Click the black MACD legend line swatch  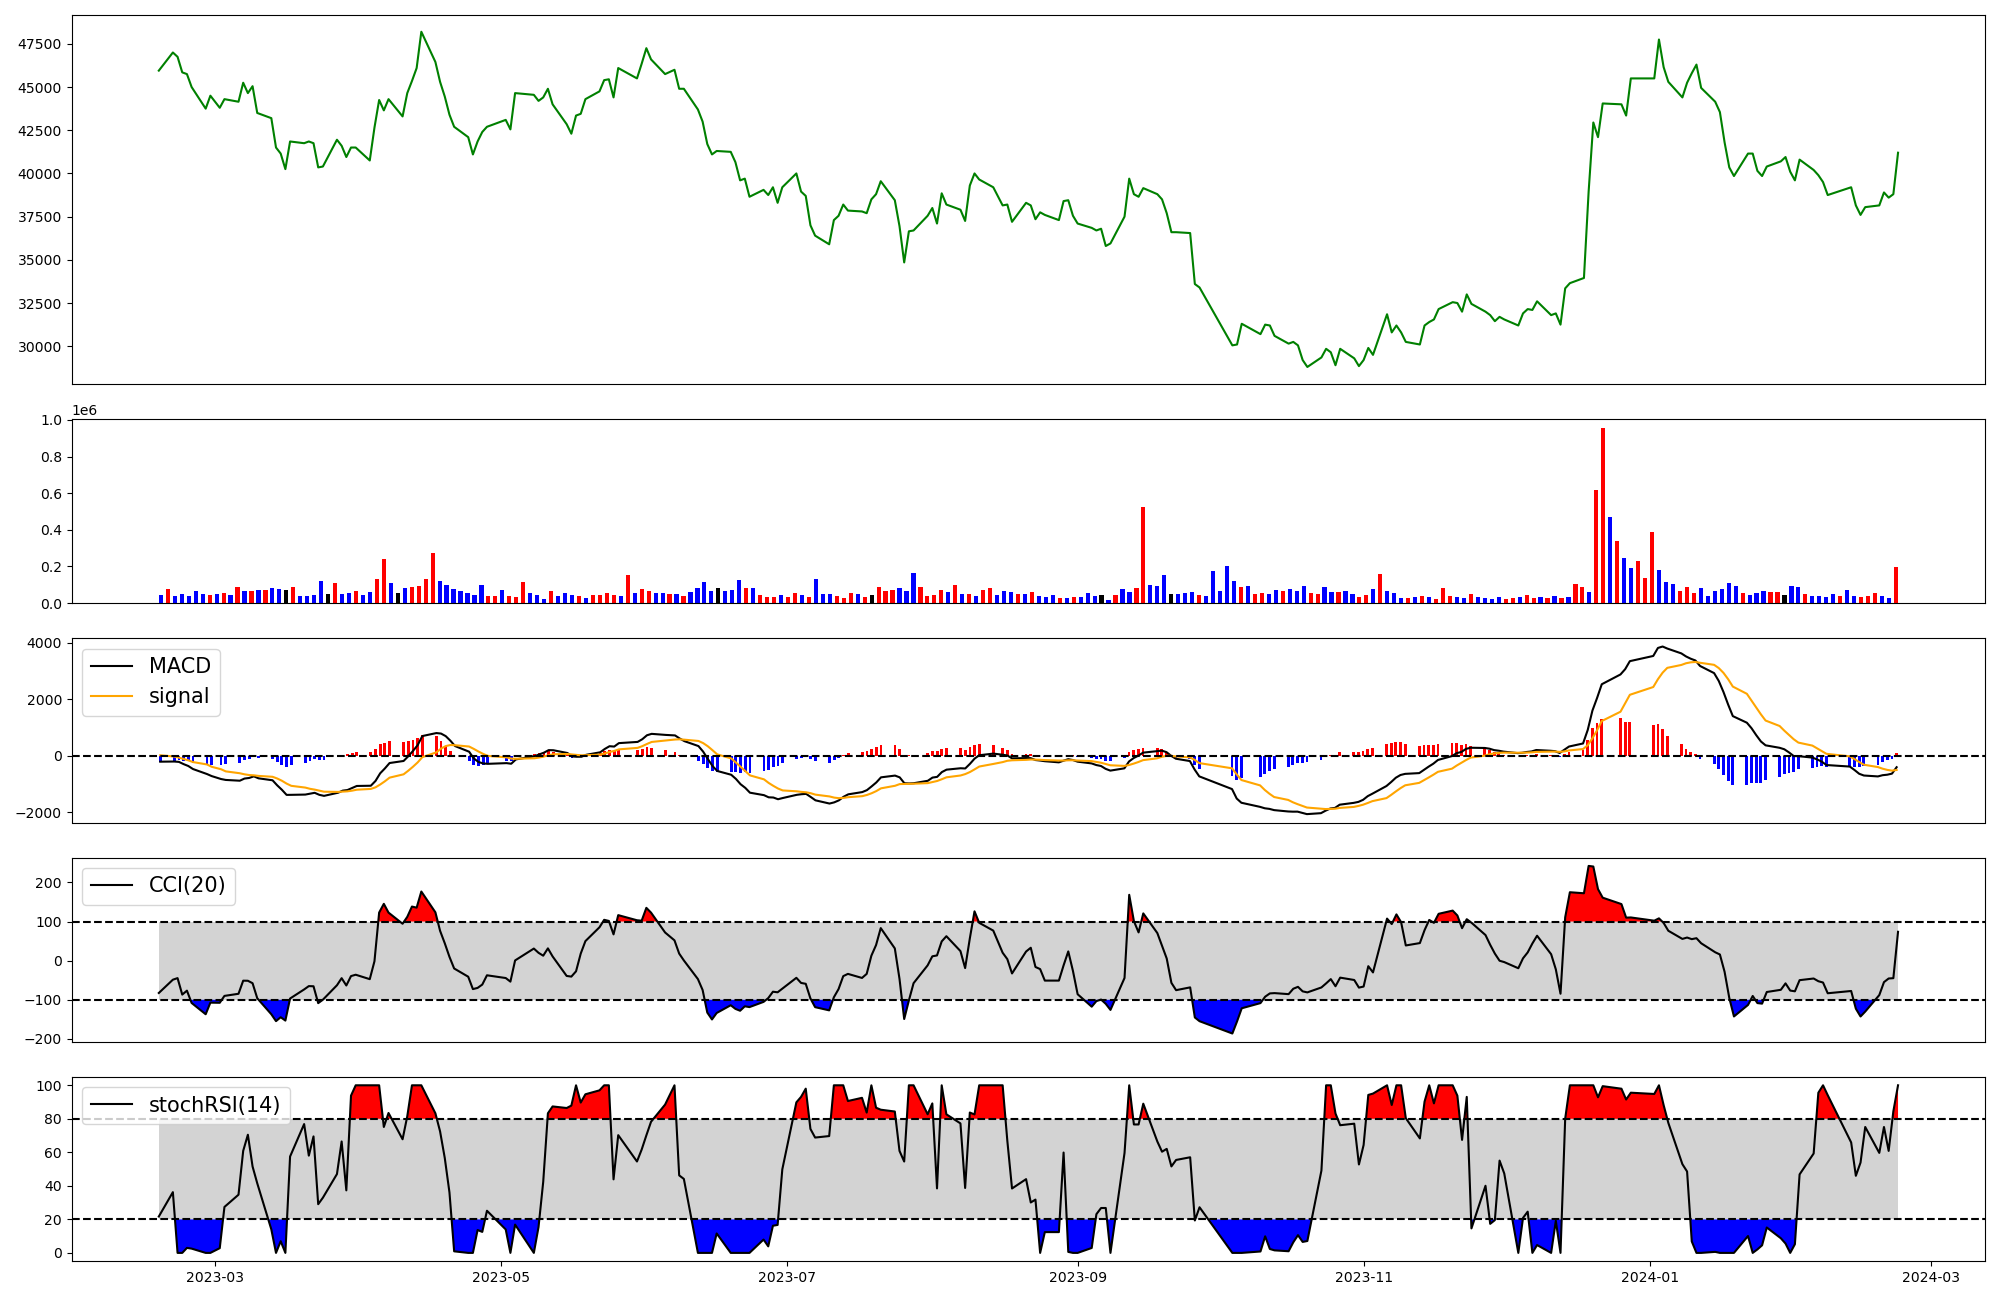click(112, 666)
